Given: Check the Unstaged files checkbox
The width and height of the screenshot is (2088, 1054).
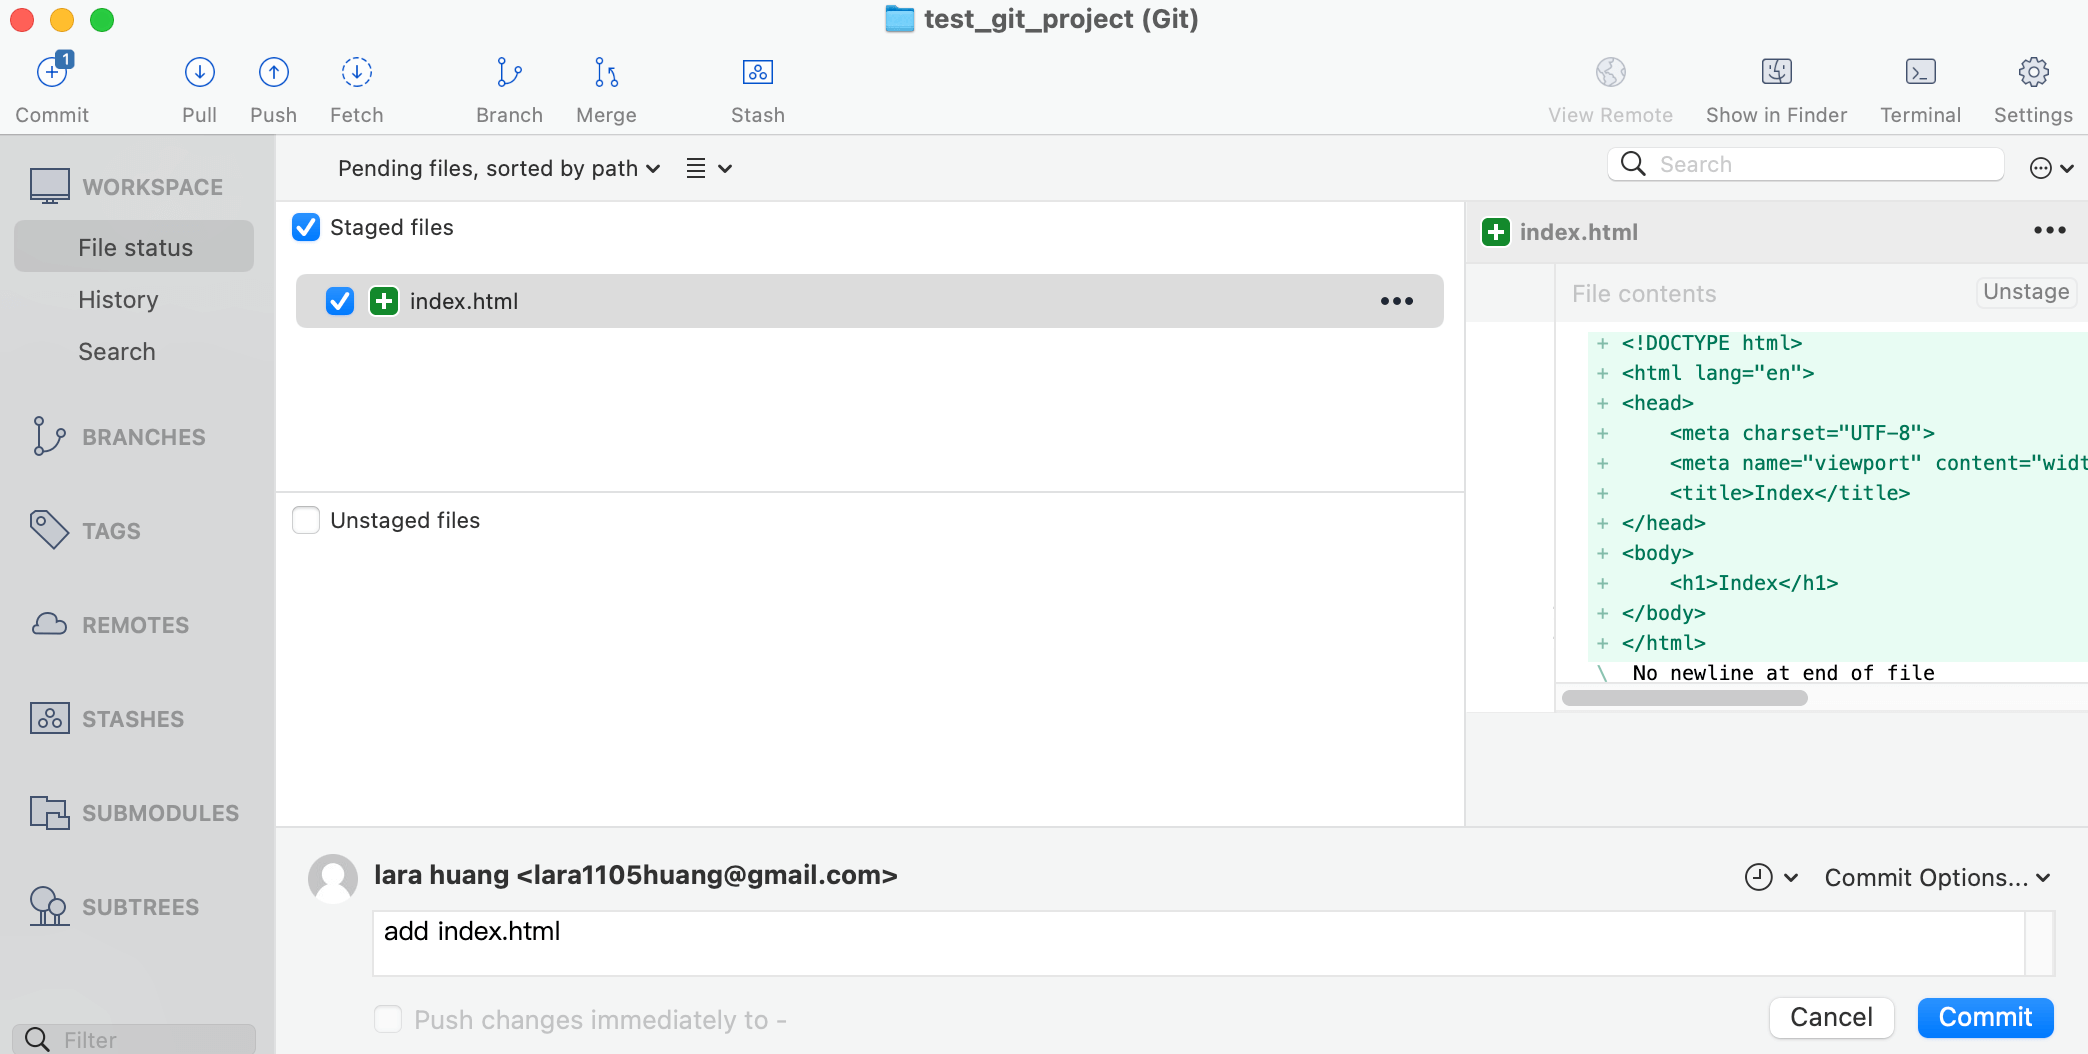Looking at the screenshot, I should (x=306, y=520).
